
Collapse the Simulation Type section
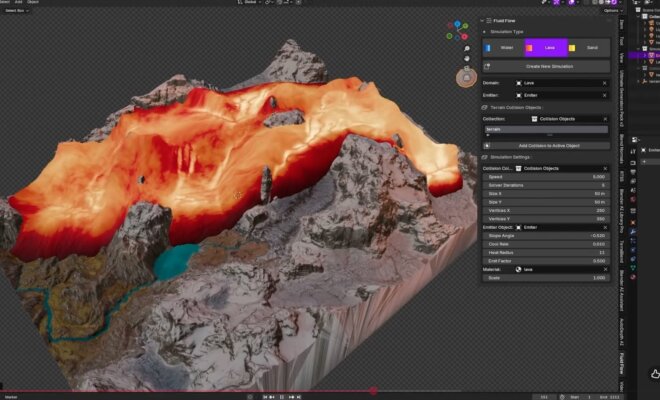point(485,32)
